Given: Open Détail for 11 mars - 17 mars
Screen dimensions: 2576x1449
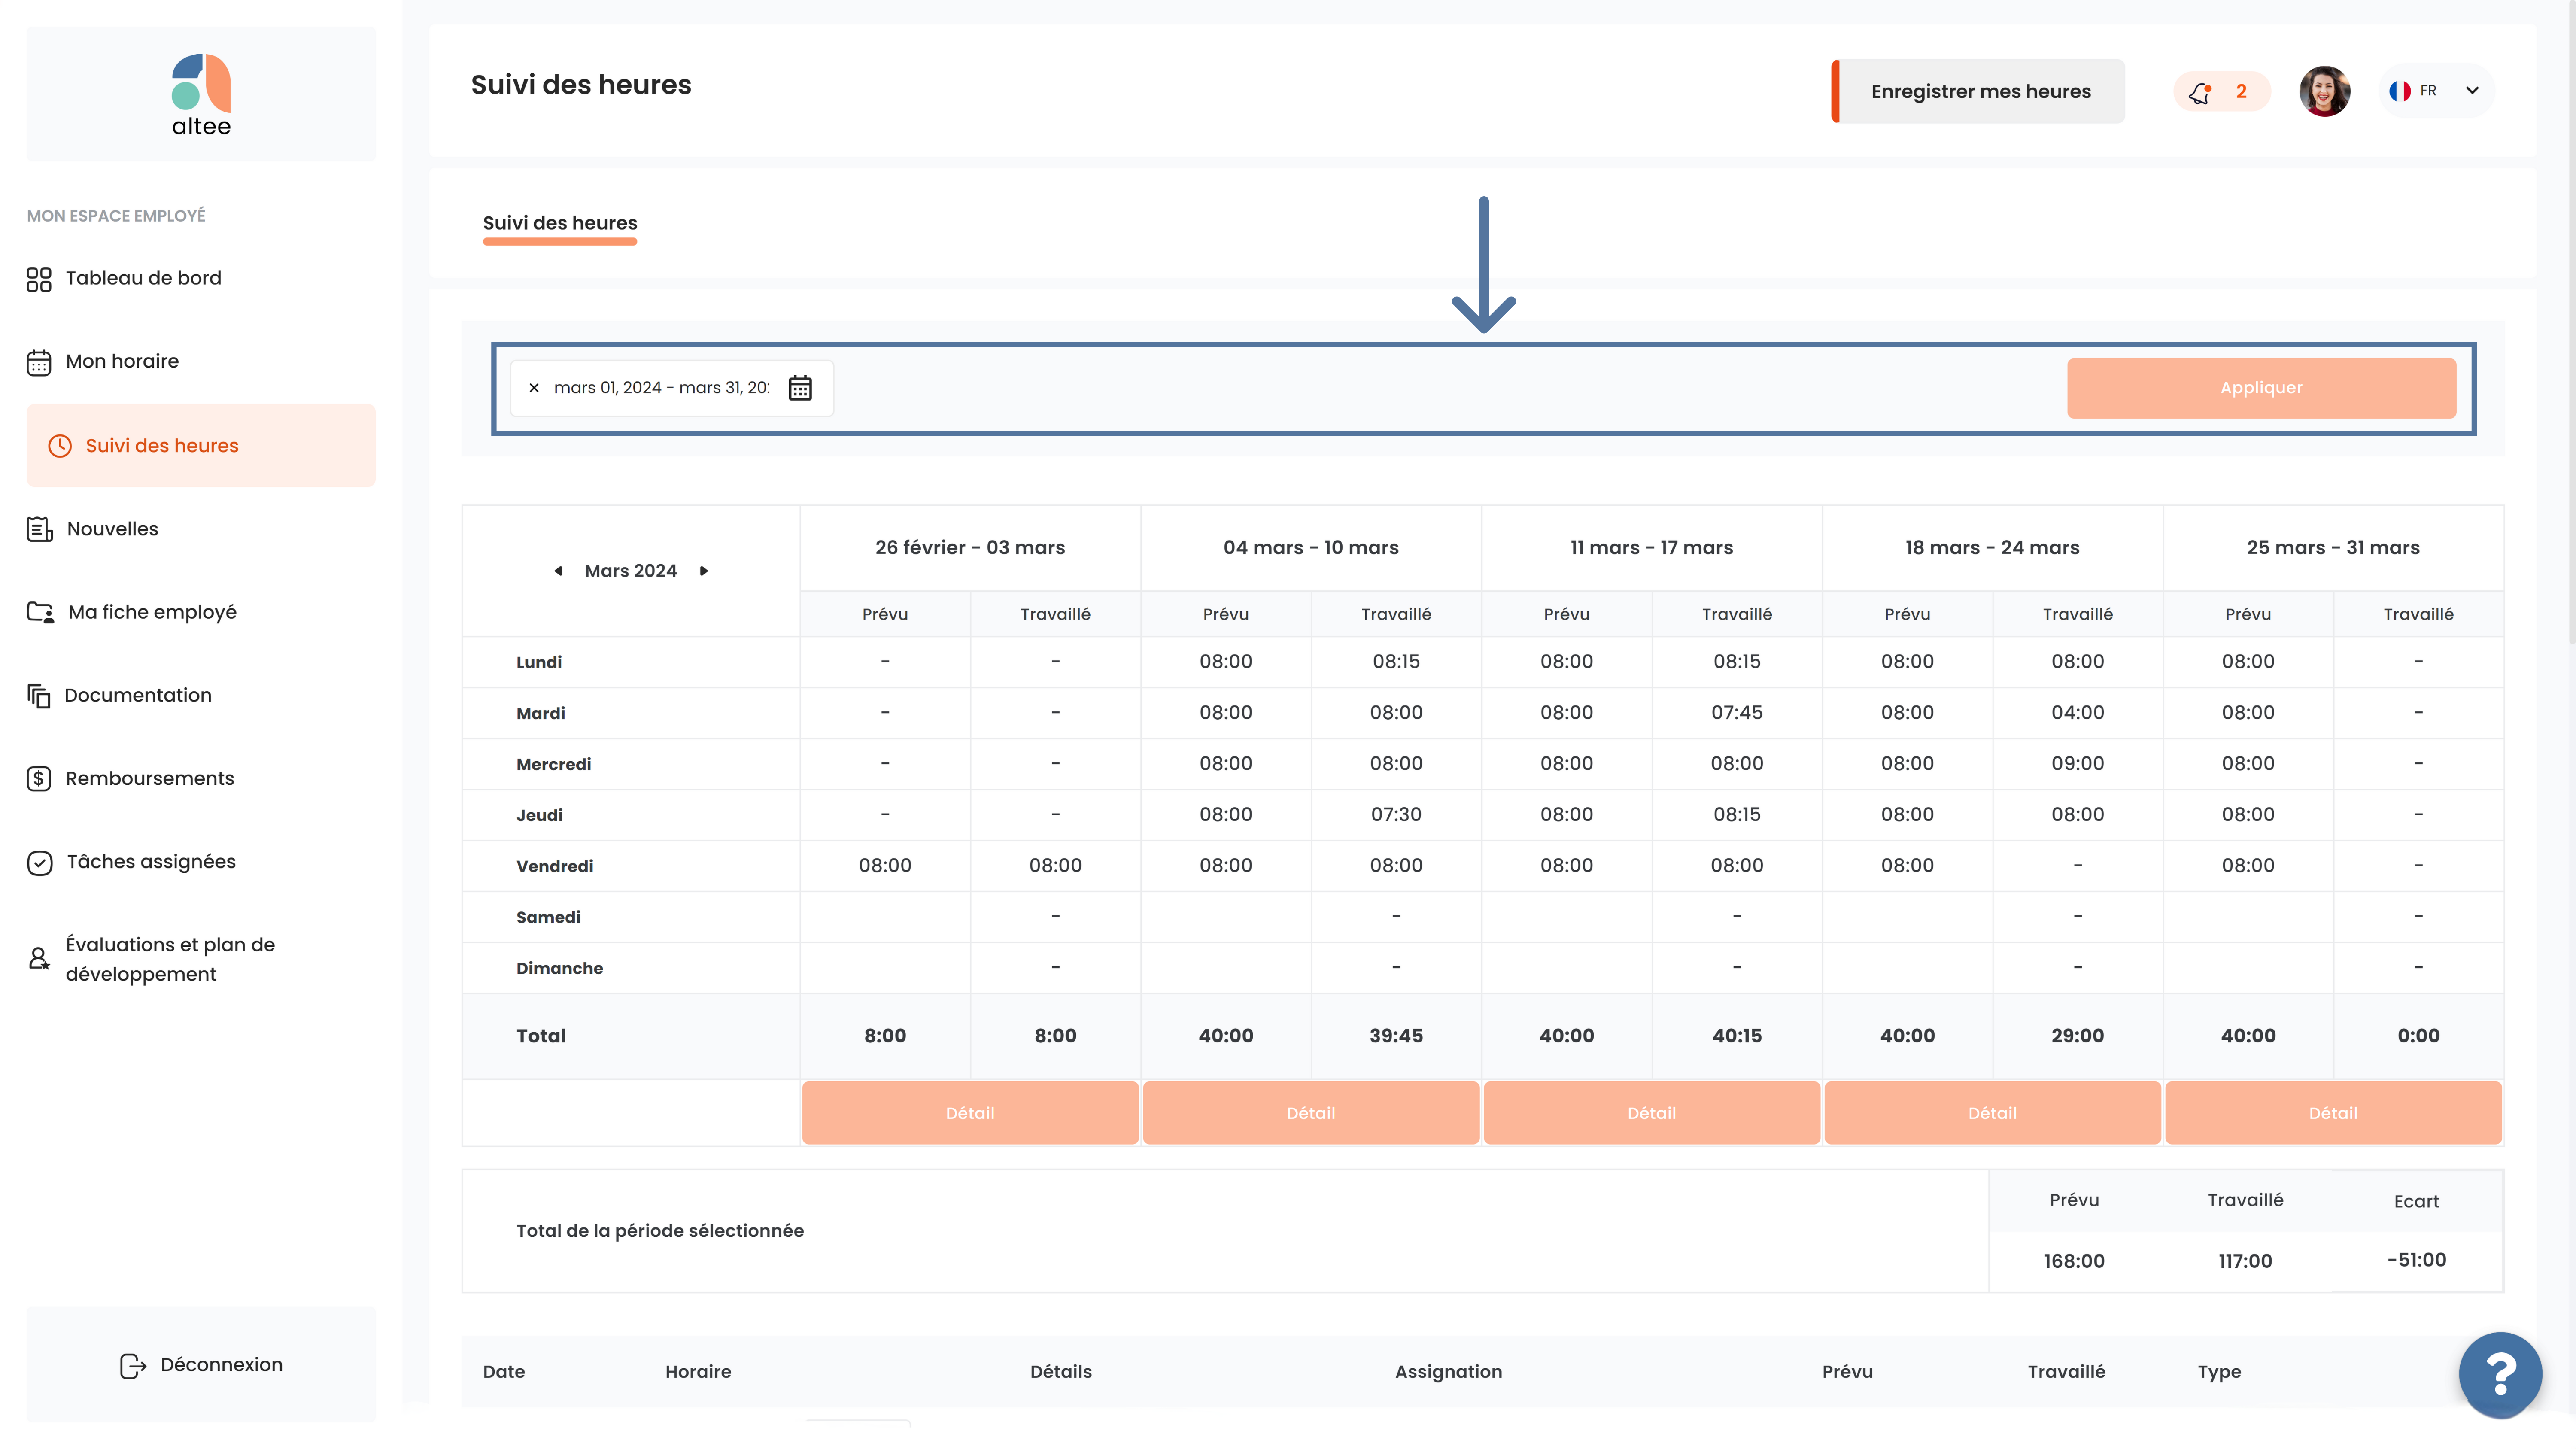Looking at the screenshot, I should pyautogui.click(x=1652, y=1113).
